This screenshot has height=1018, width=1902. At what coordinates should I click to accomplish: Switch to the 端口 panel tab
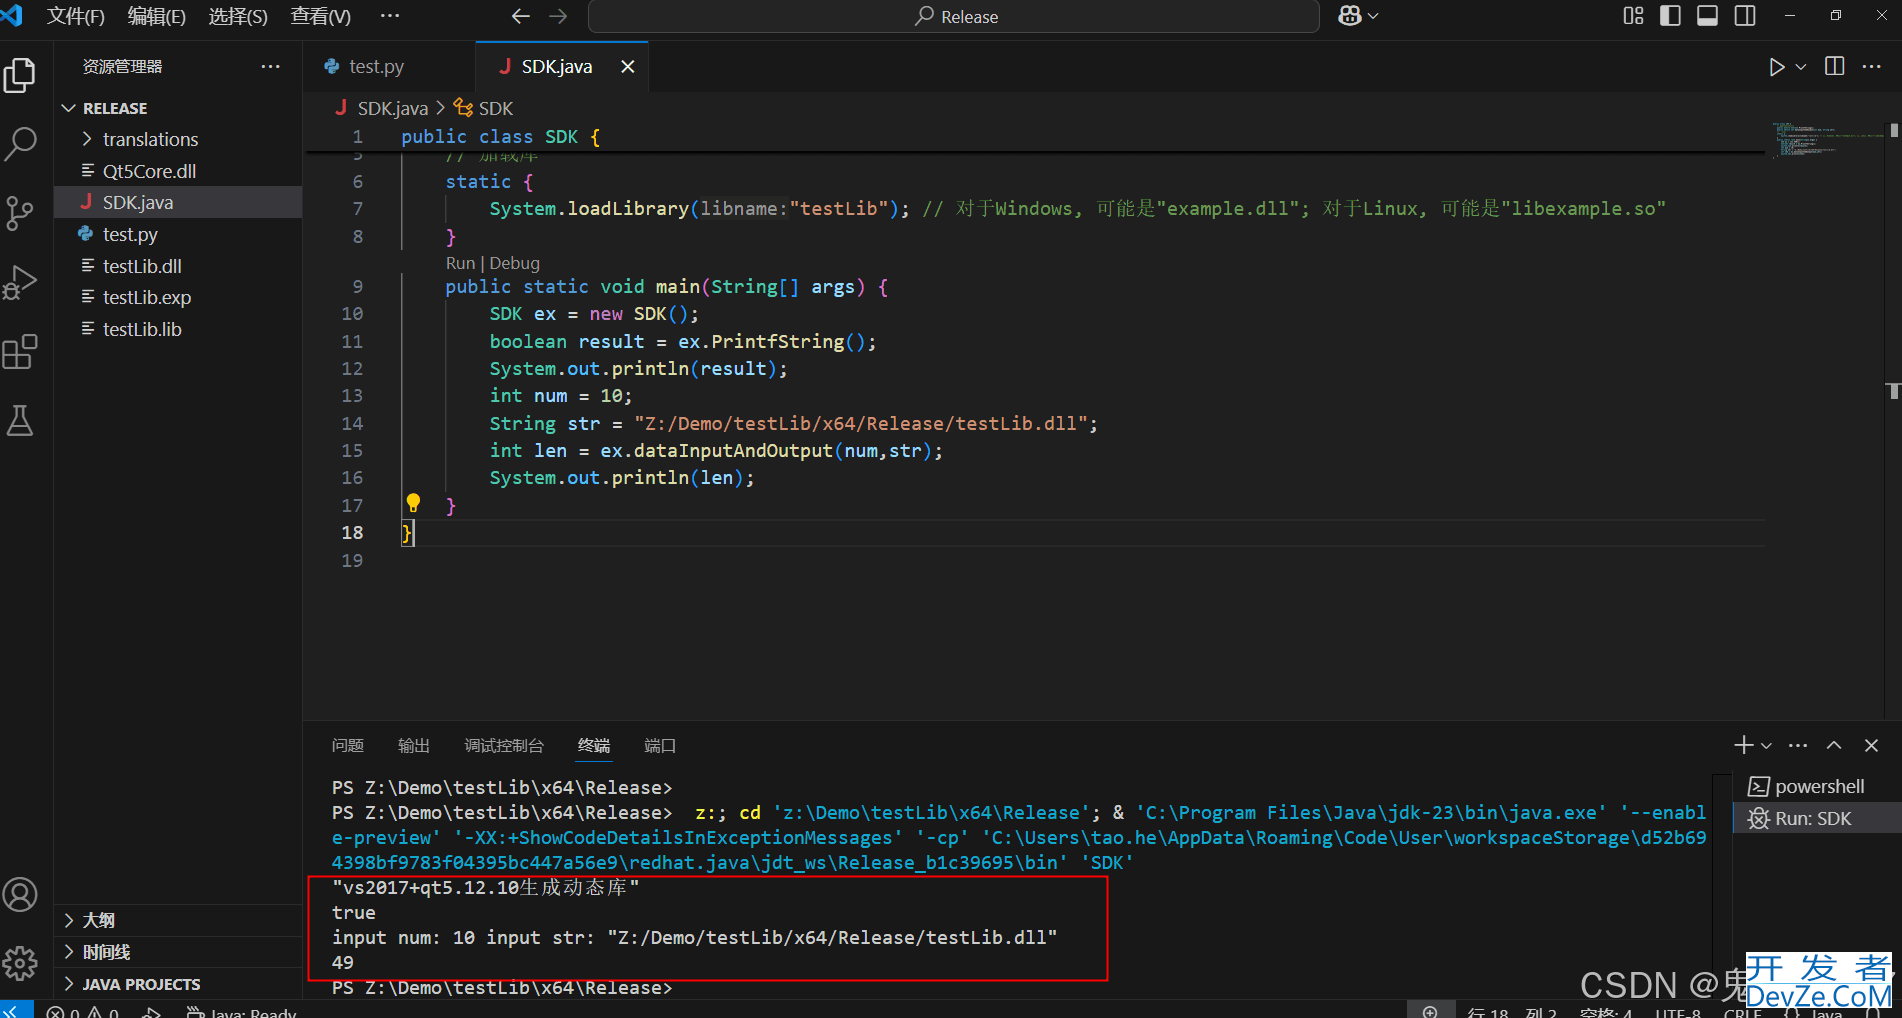click(x=660, y=746)
